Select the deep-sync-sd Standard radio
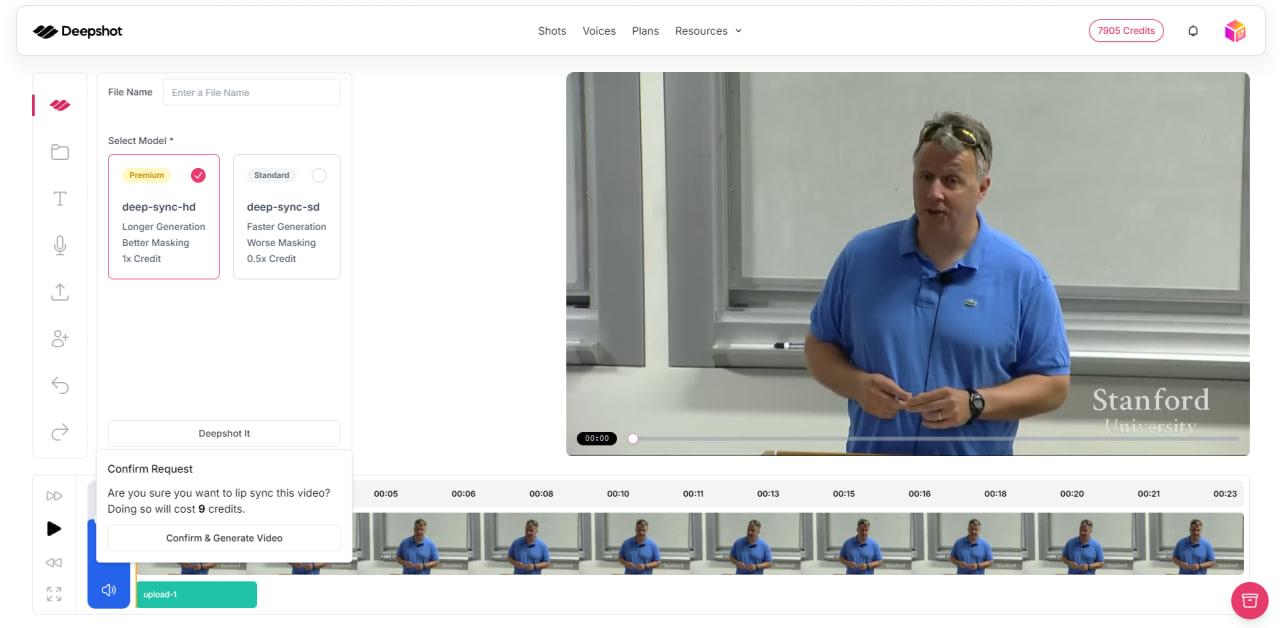The image size is (1280, 628). [319, 175]
